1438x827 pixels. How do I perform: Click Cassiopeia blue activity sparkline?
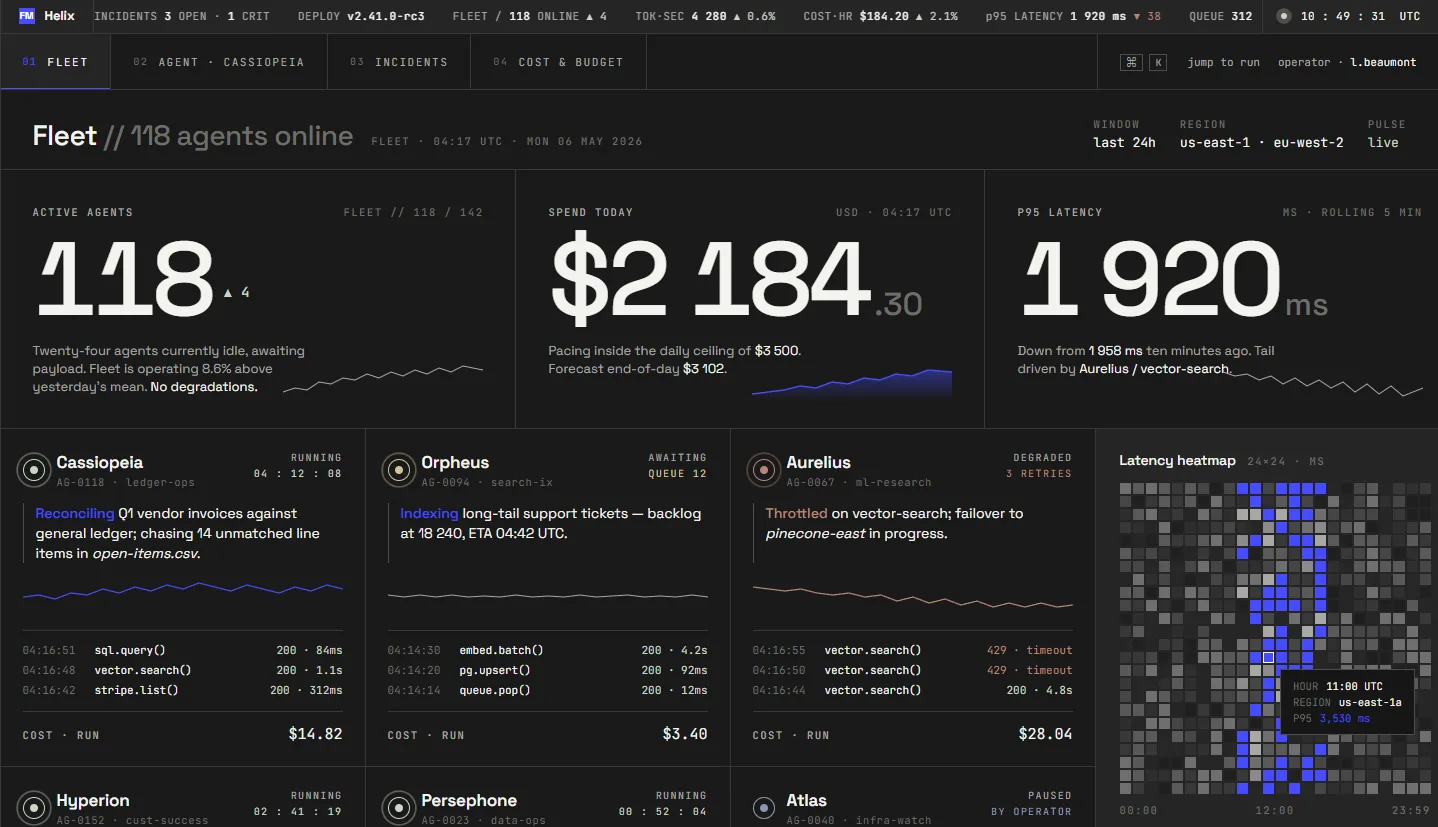click(182, 593)
